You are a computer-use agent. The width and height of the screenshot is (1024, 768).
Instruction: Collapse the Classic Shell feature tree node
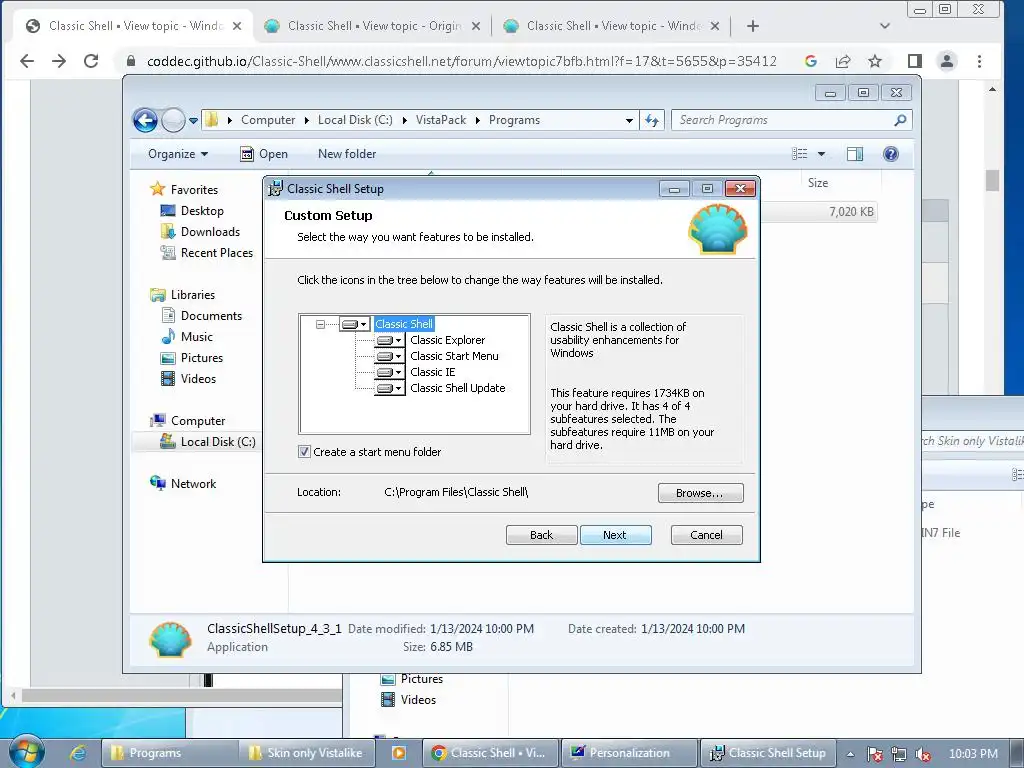click(x=320, y=324)
